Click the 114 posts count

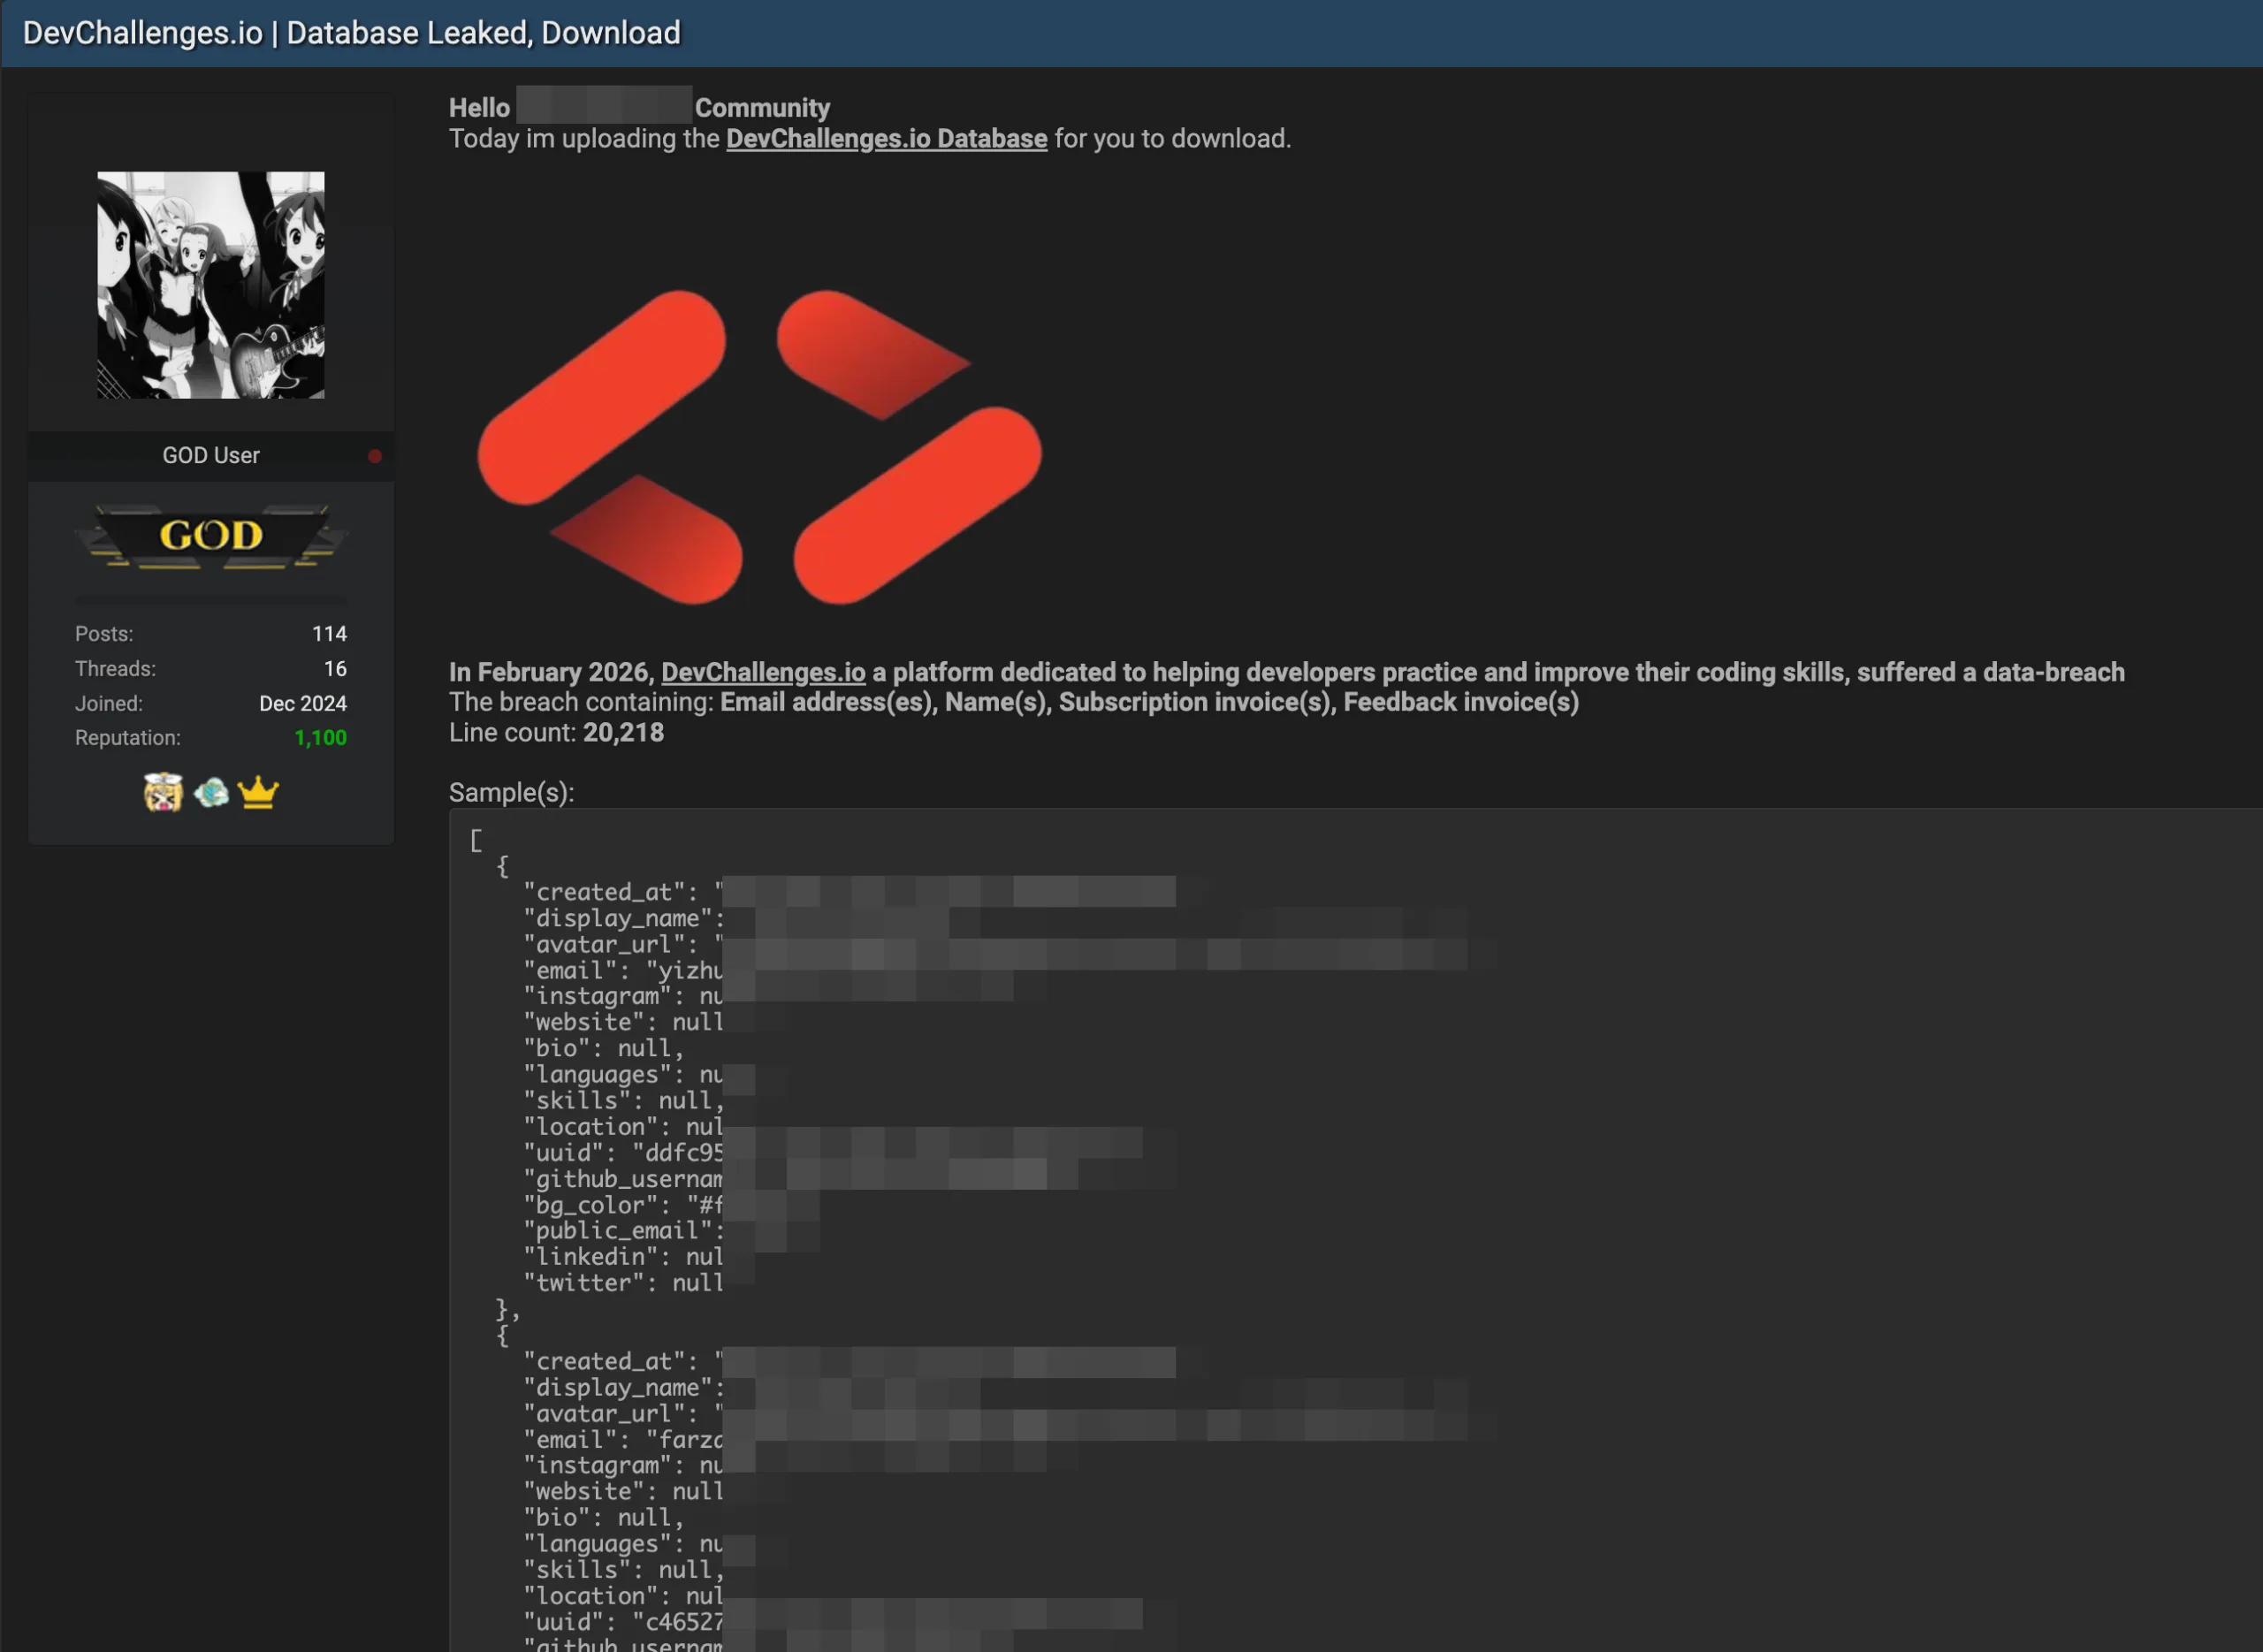(329, 634)
